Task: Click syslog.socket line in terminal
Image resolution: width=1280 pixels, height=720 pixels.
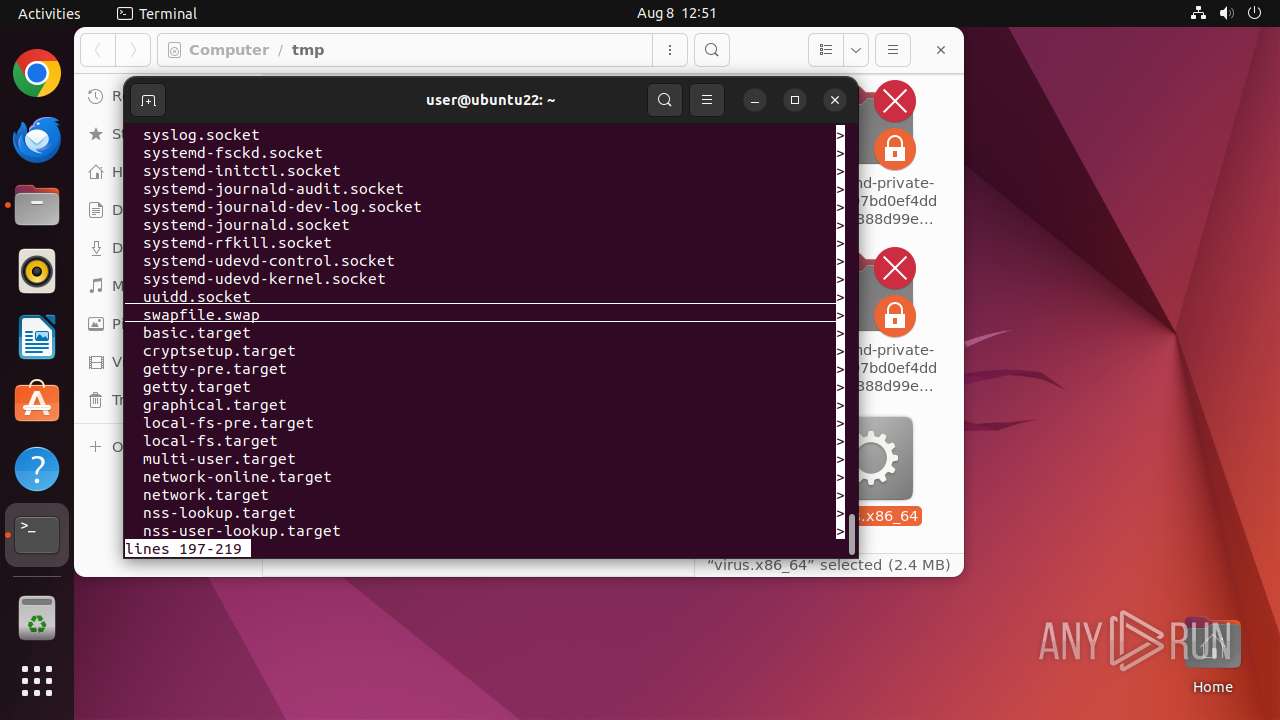Action: tap(201, 135)
